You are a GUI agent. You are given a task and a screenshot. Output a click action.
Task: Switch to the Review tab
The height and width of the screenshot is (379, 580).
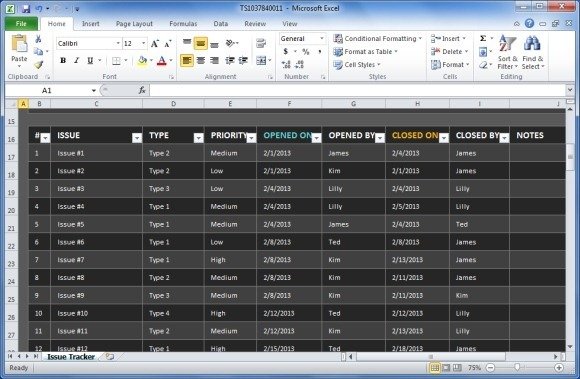[255, 24]
